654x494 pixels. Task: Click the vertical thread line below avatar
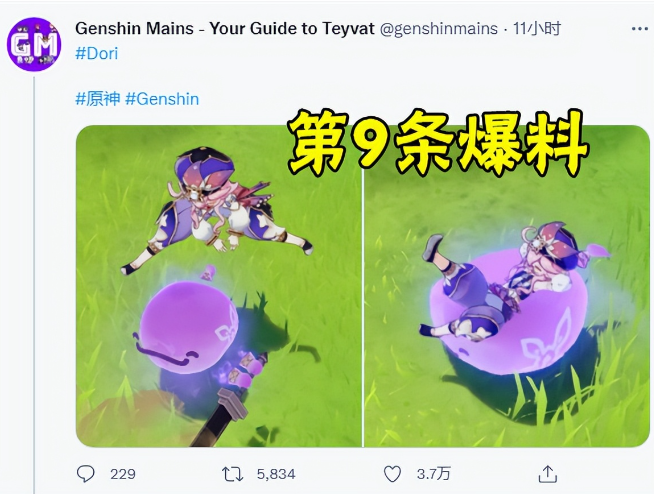click(34, 285)
